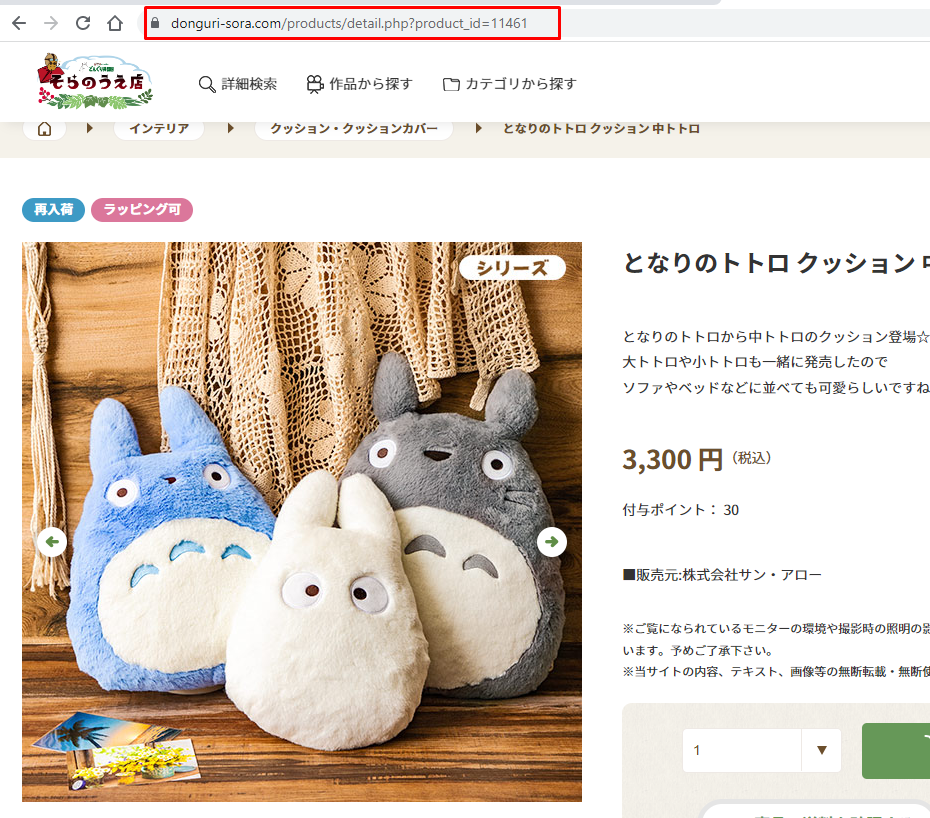930x818 pixels.
Task: Click the browser forward arrow
Action: click(x=51, y=23)
